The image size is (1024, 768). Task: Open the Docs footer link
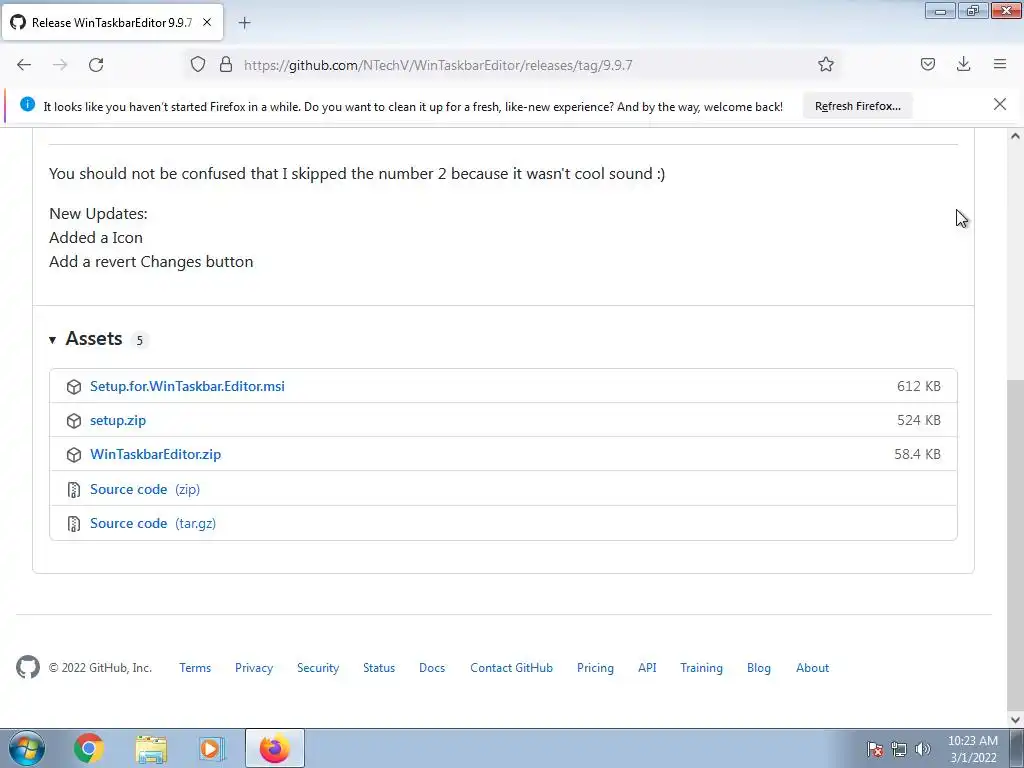point(432,667)
